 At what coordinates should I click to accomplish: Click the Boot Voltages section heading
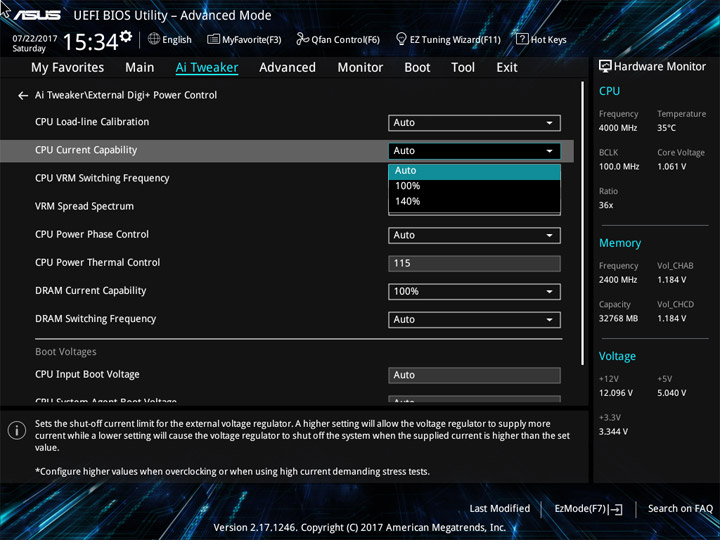66,352
